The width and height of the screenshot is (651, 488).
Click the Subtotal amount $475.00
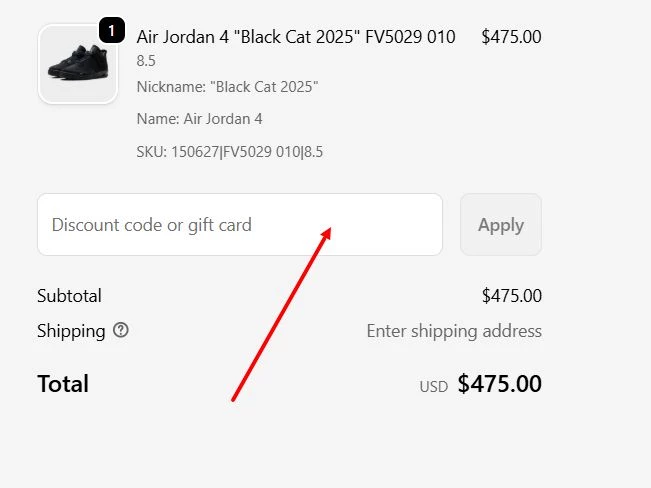point(511,296)
